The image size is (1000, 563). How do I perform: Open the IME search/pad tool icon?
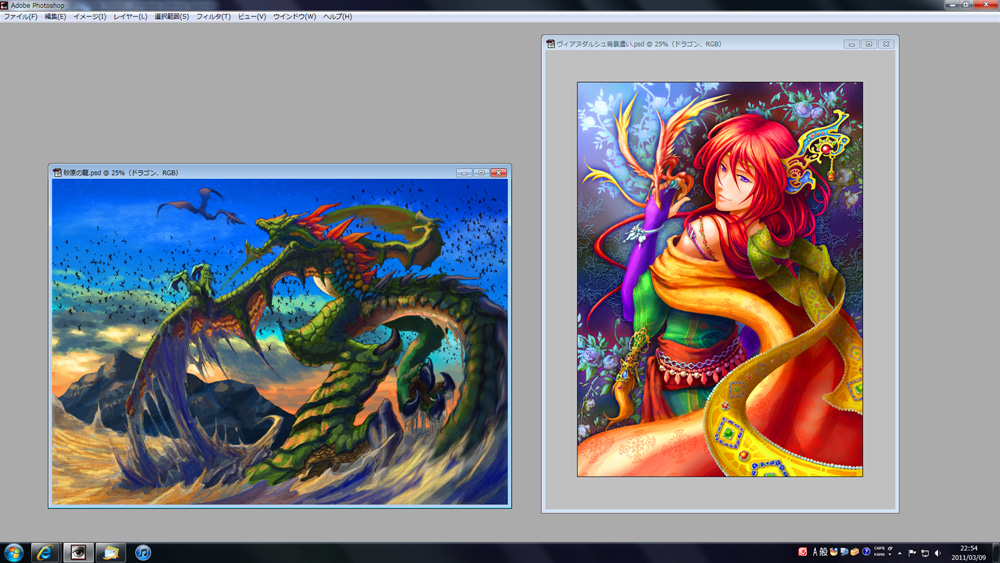[x=844, y=552]
